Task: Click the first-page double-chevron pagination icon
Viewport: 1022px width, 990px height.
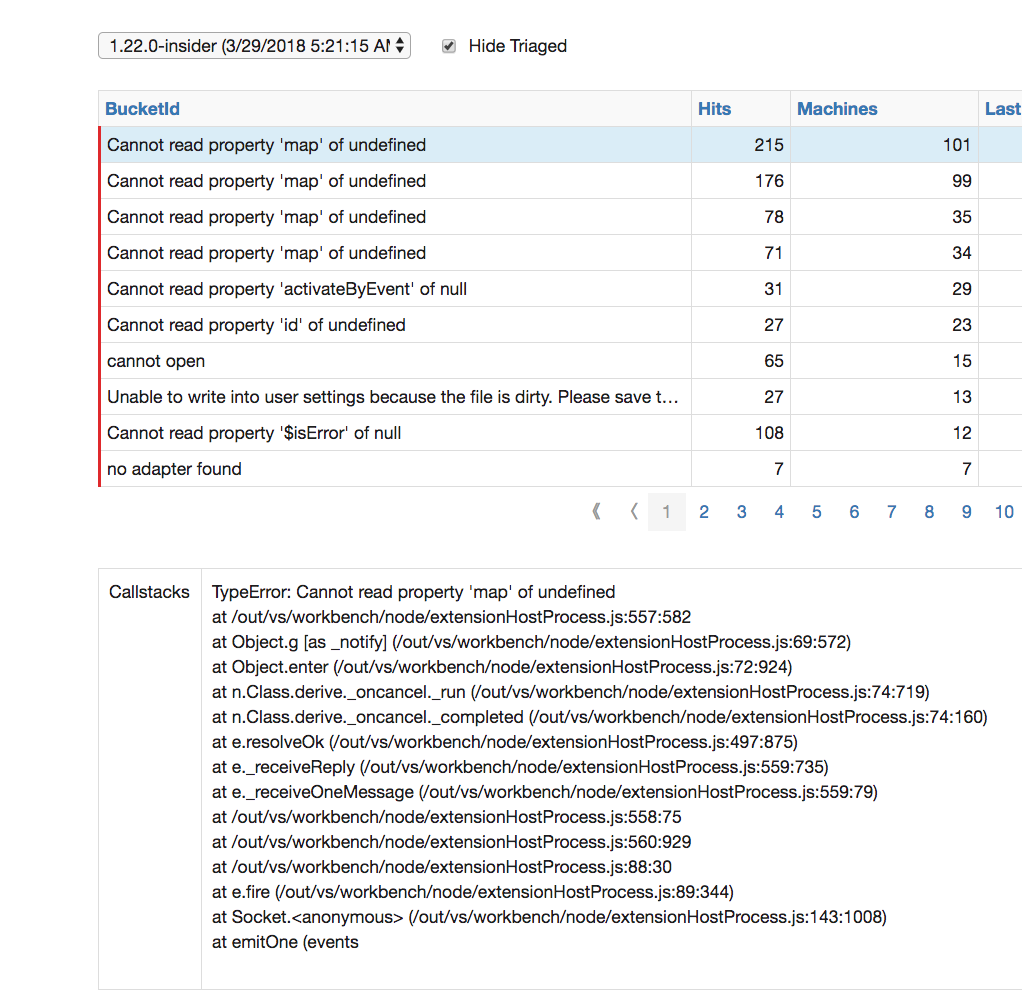Action: click(x=596, y=511)
